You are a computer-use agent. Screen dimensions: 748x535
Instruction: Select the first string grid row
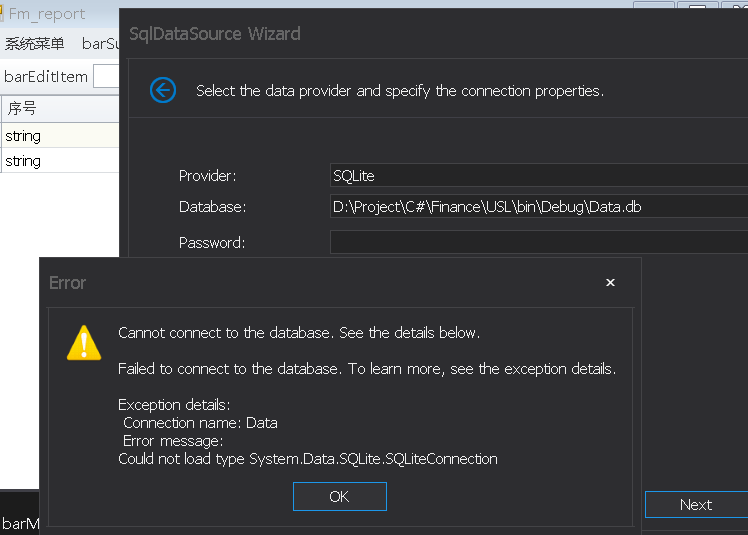pos(60,136)
